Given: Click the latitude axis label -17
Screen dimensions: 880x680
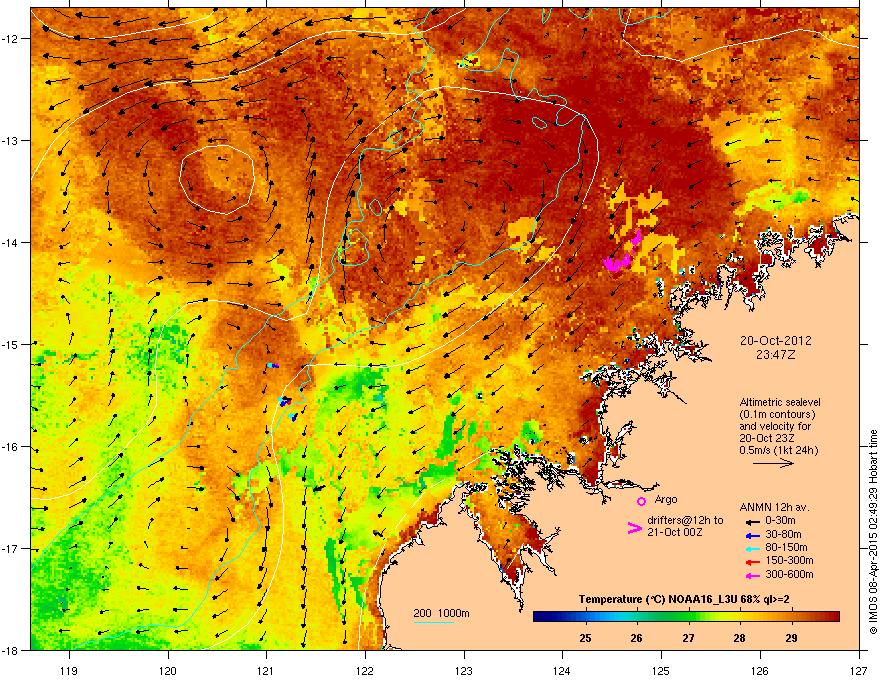Looking at the screenshot, I should pos(11,549).
